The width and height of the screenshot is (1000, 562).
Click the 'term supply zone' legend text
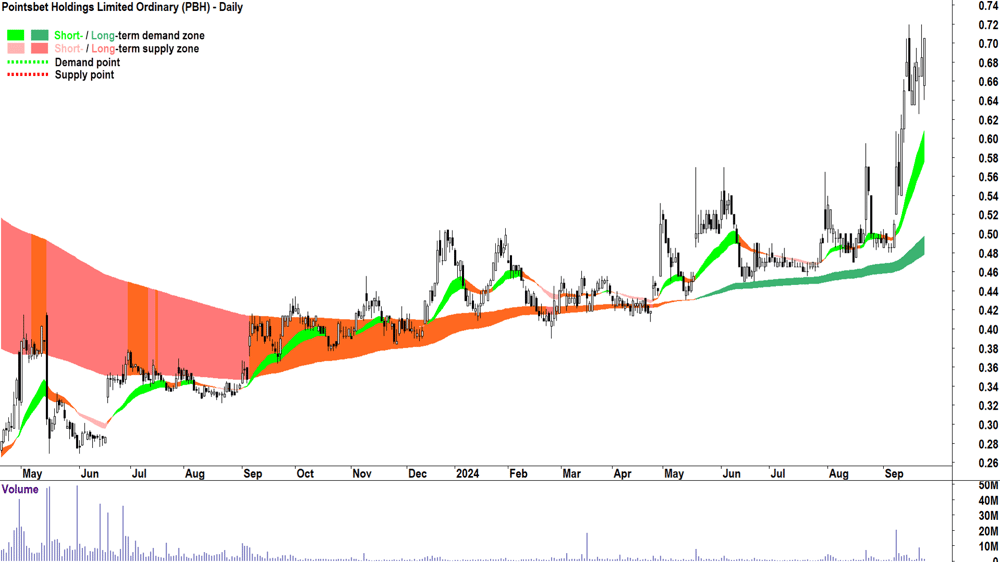pyautogui.click(x=158, y=49)
